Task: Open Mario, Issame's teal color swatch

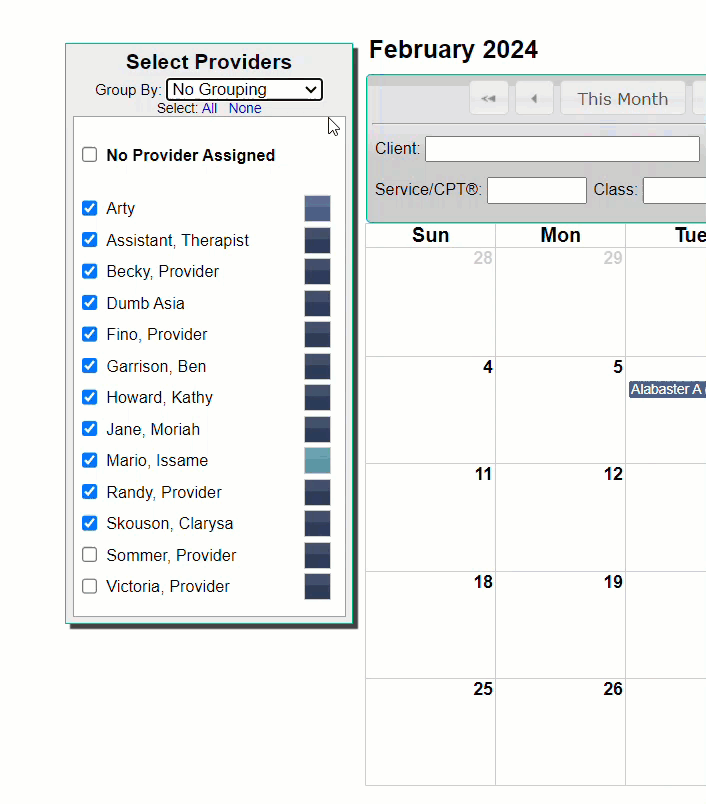Action: 317,460
